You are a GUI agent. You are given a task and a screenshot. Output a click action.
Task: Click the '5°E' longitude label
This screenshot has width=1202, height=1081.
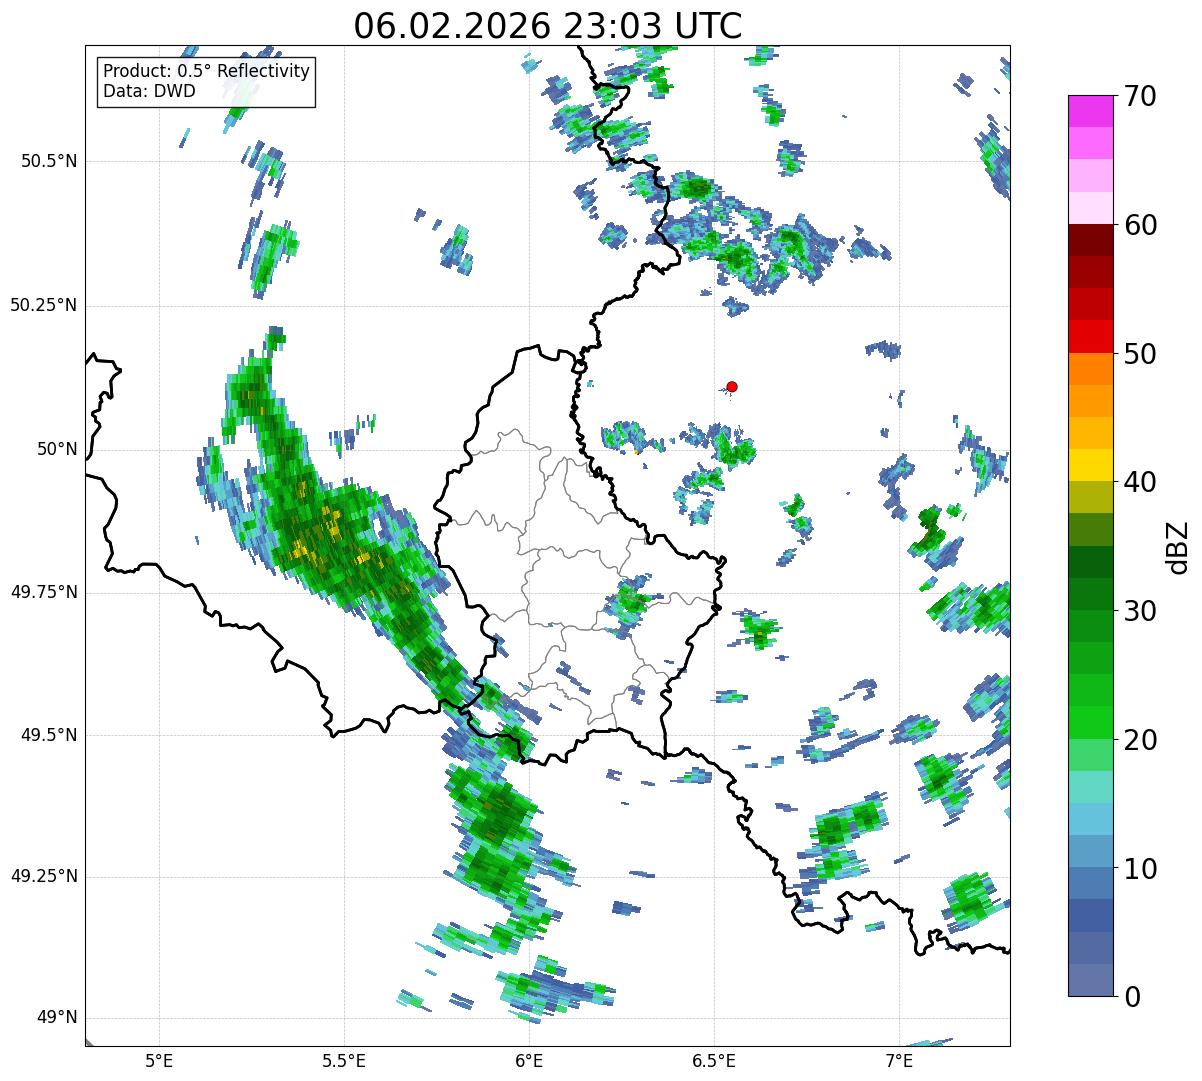tap(159, 1060)
